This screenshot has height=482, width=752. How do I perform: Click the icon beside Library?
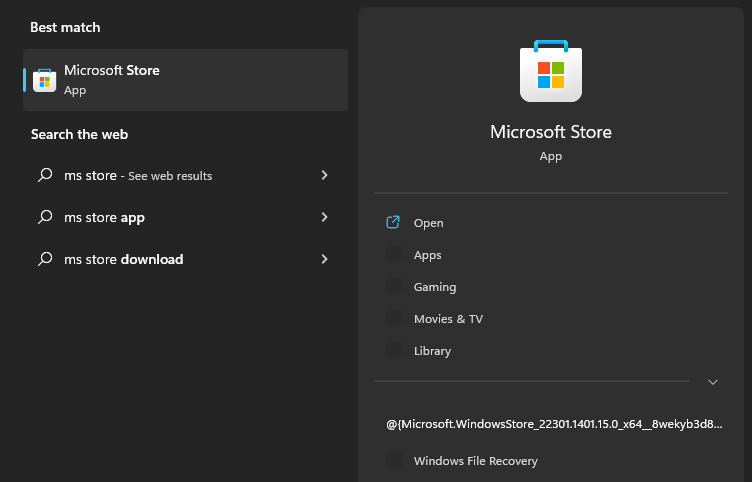point(394,350)
